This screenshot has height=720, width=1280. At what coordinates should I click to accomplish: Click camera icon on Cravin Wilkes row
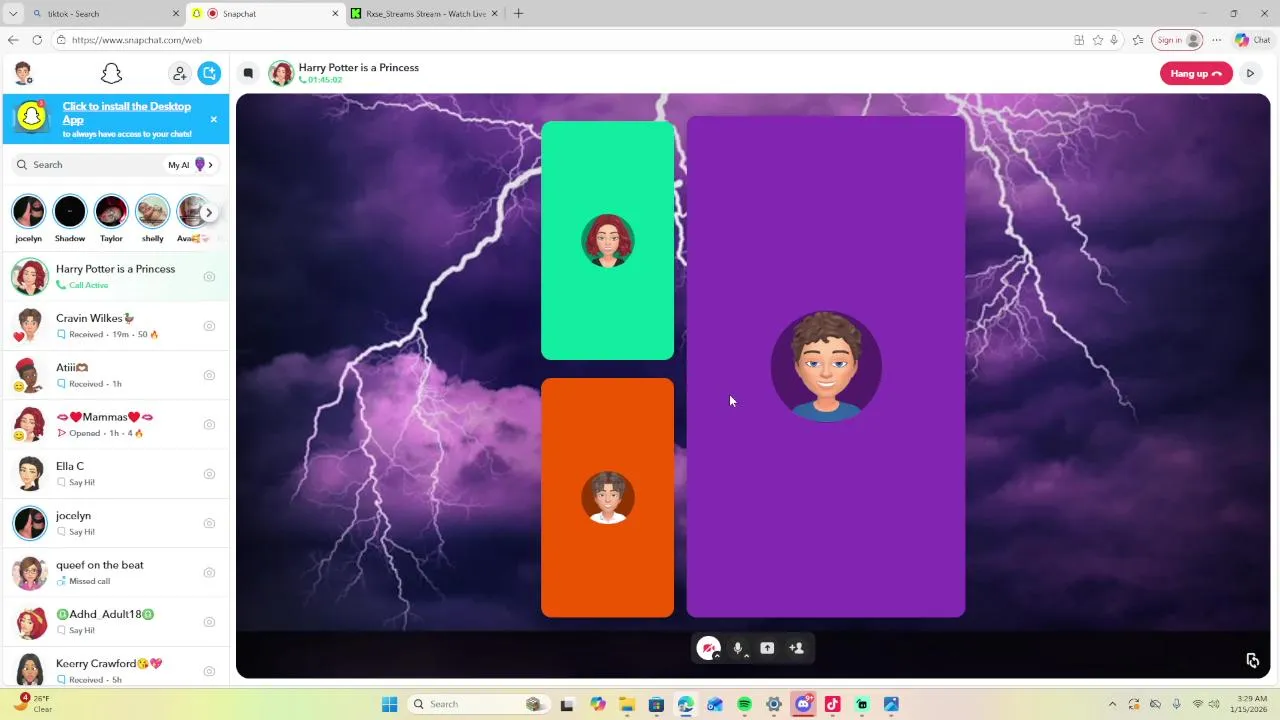209,326
